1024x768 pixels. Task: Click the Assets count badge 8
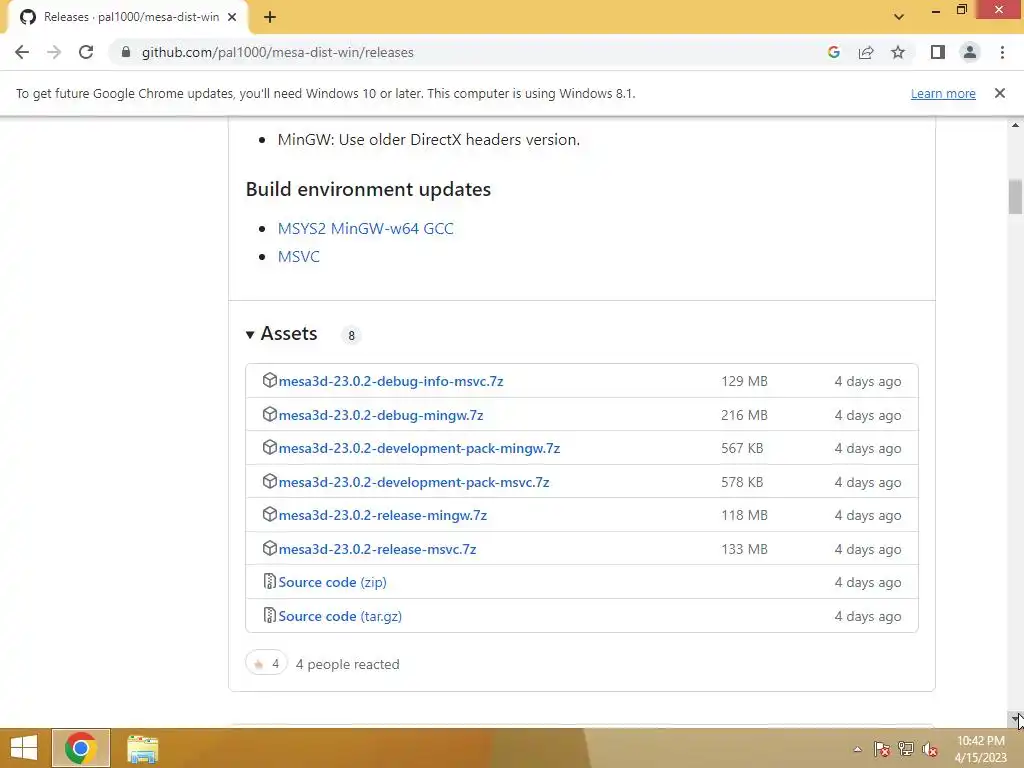(351, 335)
